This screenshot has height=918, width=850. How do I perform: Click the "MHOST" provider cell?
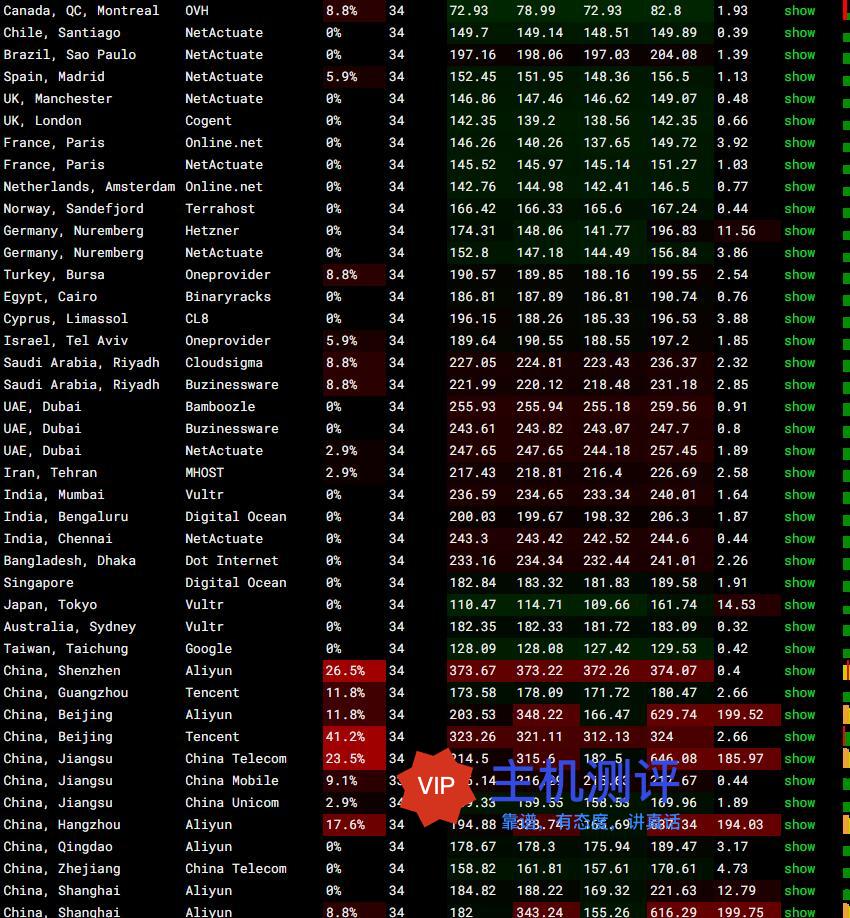pyautogui.click(x=204, y=472)
